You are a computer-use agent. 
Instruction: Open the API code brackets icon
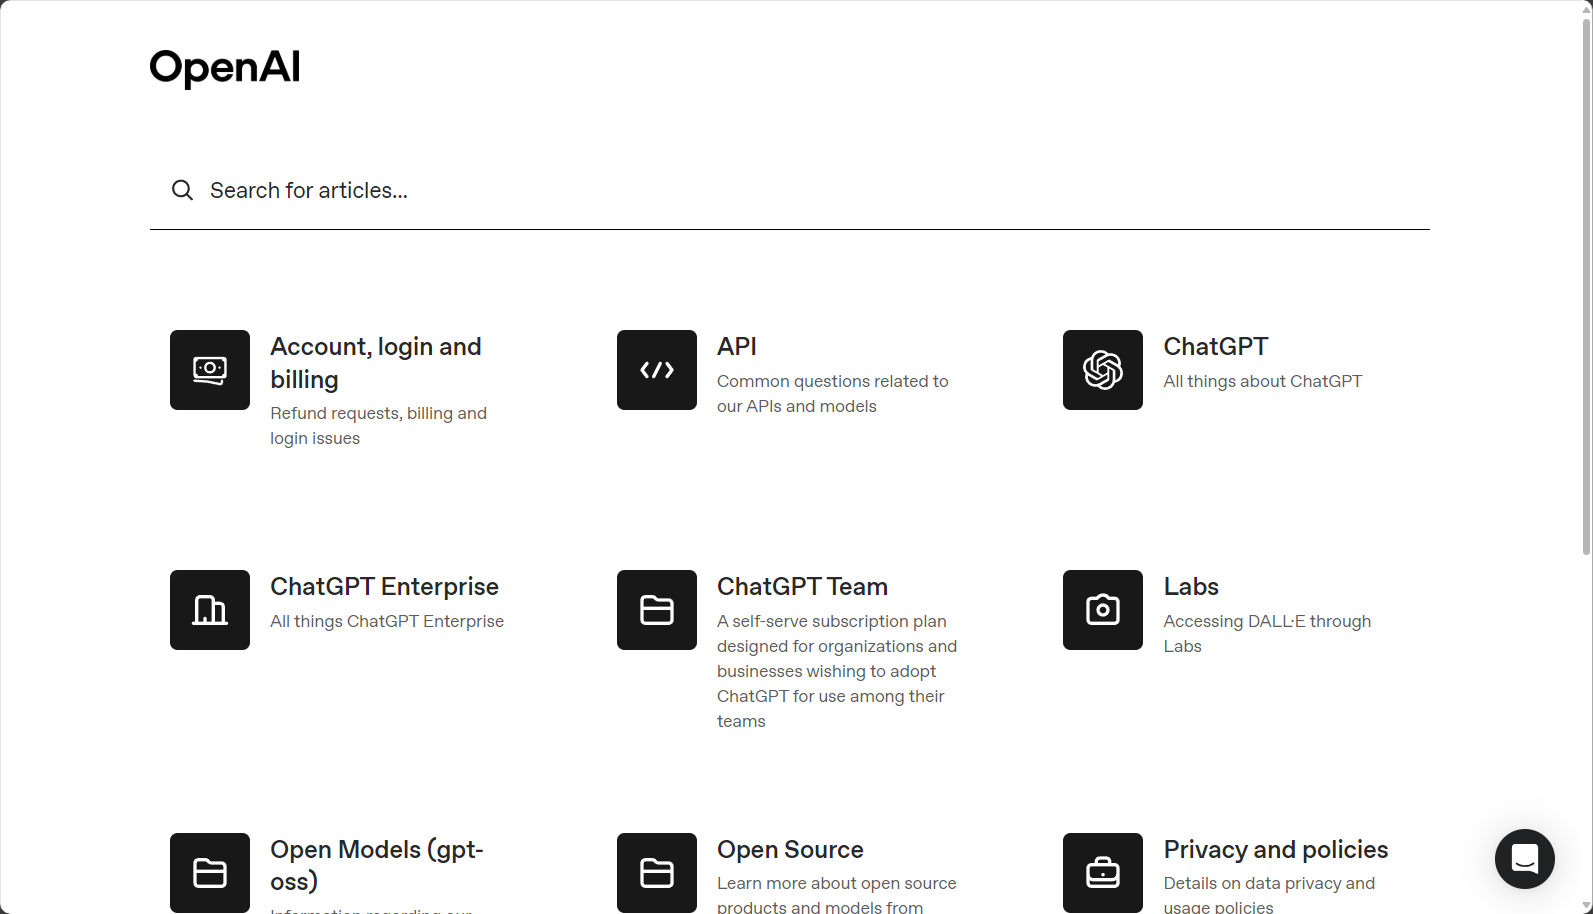(657, 370)
